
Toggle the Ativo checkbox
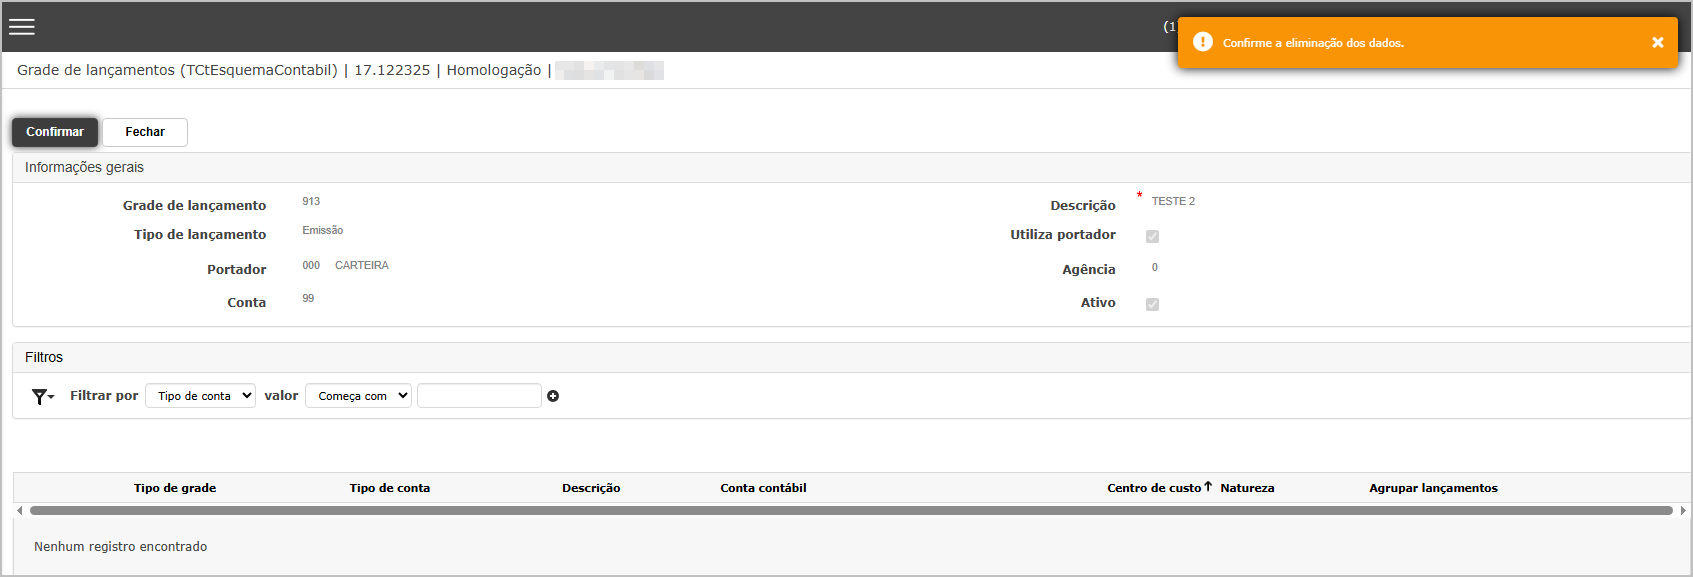(x=1152, y=304)
